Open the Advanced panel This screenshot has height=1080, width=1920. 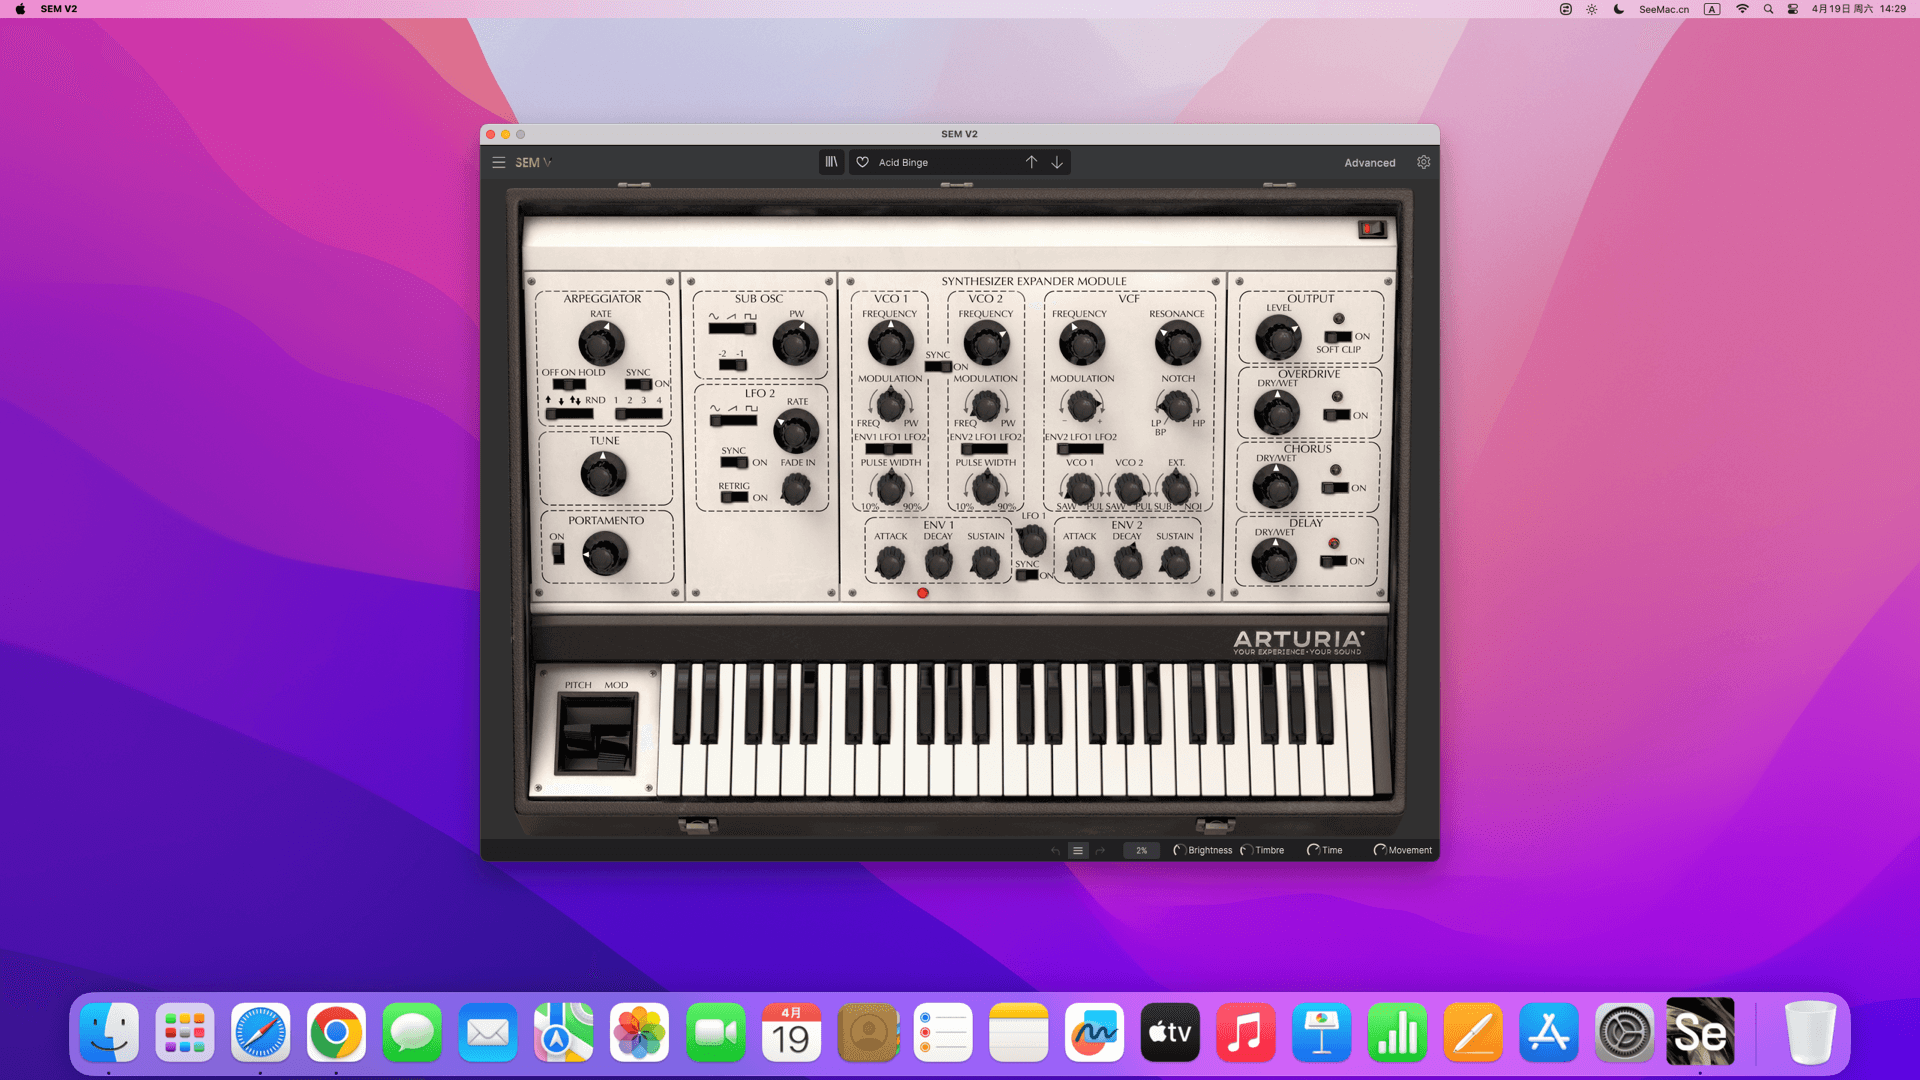[x=1369, y=163]
